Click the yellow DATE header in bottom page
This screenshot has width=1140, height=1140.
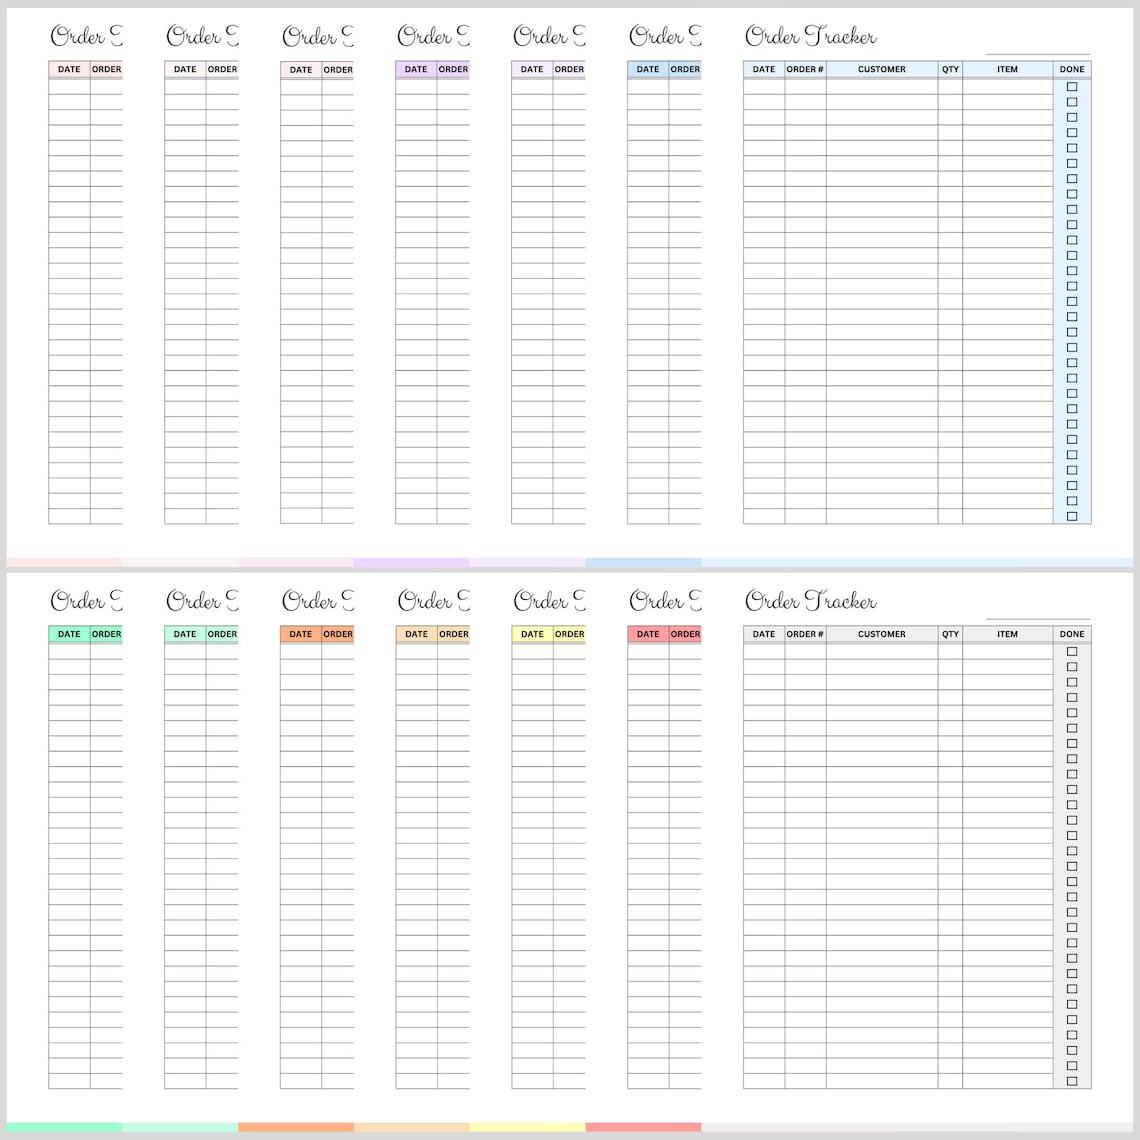531,634
